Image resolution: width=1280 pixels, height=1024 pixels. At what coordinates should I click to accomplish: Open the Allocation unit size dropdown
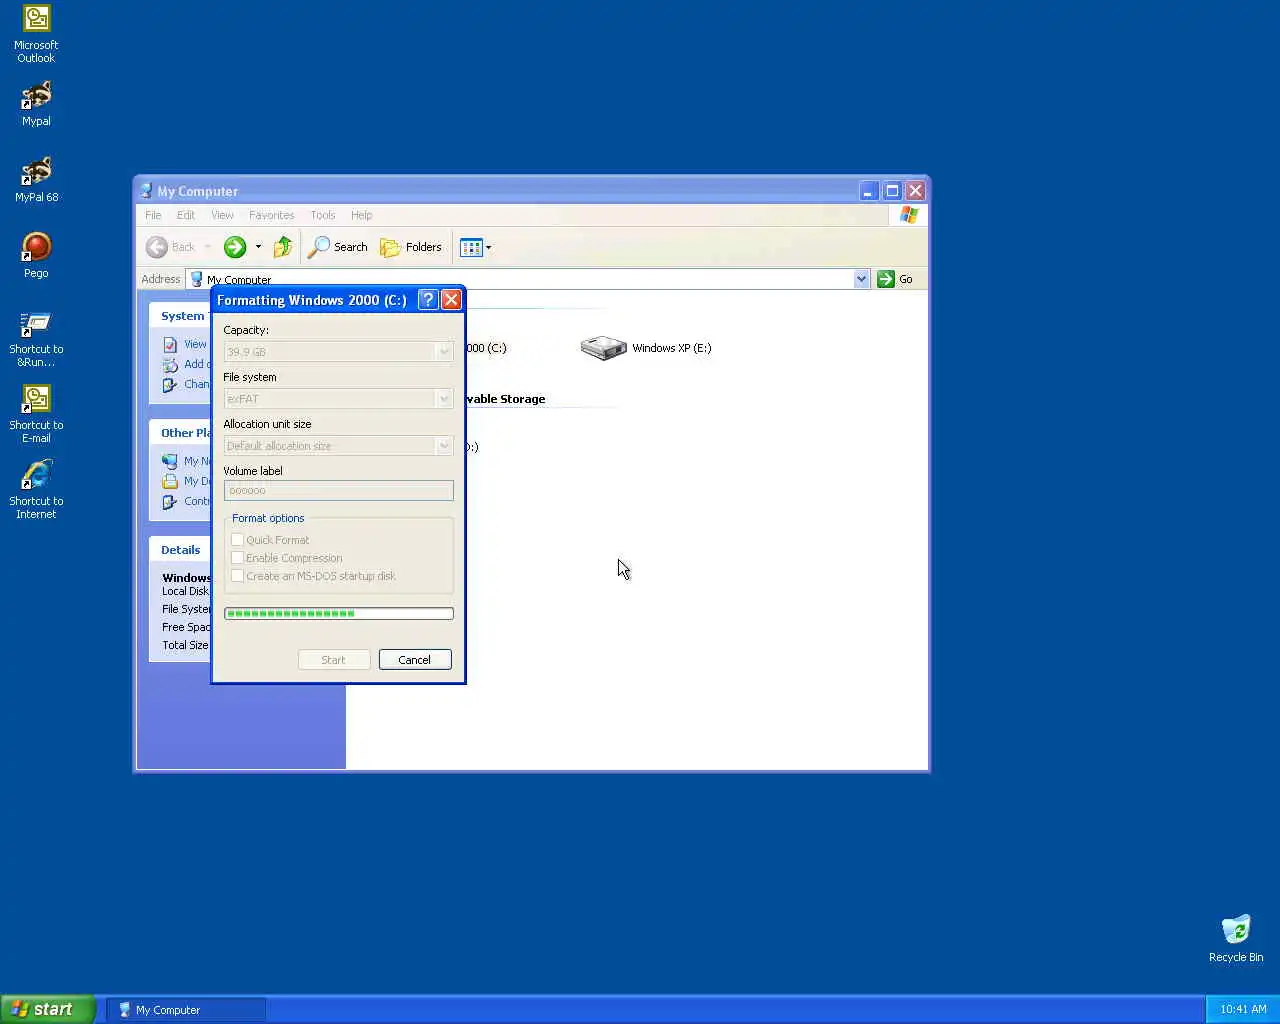444,446
